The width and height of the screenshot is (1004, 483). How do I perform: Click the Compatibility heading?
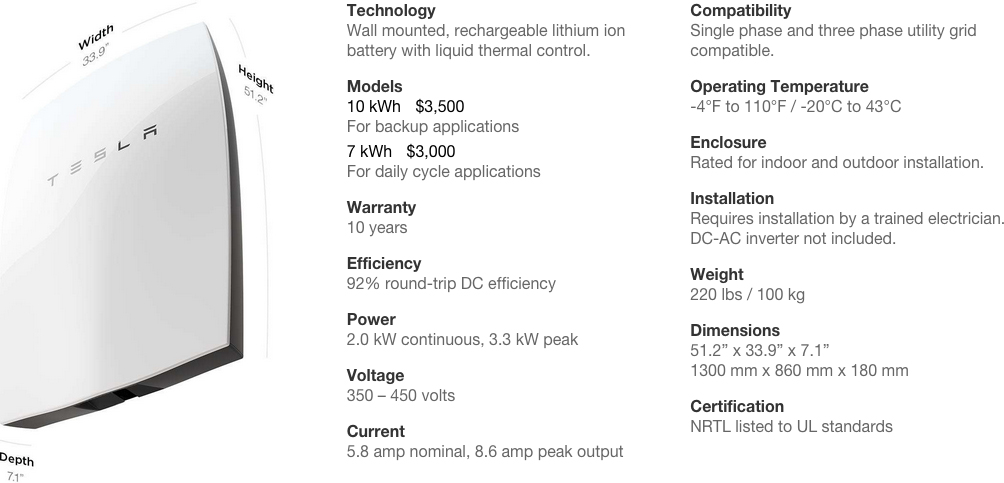pyautogui.click(x=740, y=10)
